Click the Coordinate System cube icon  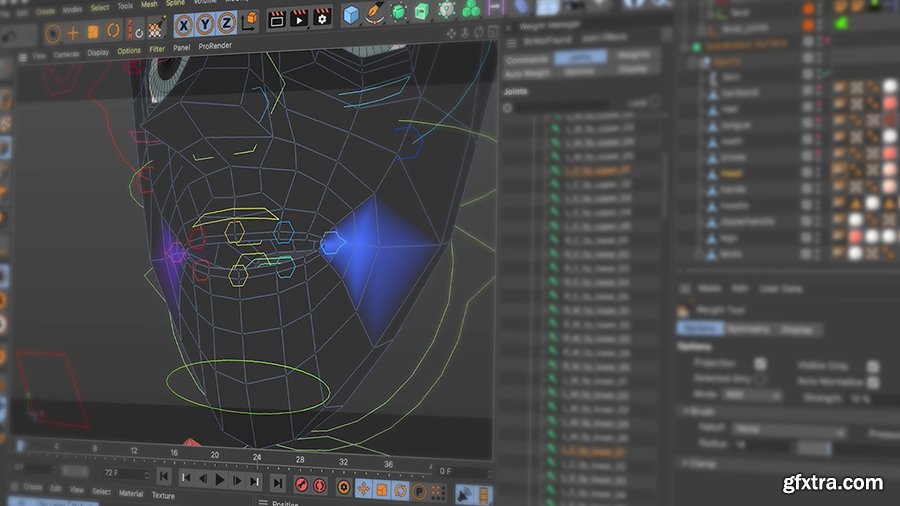tap(250, 20)
